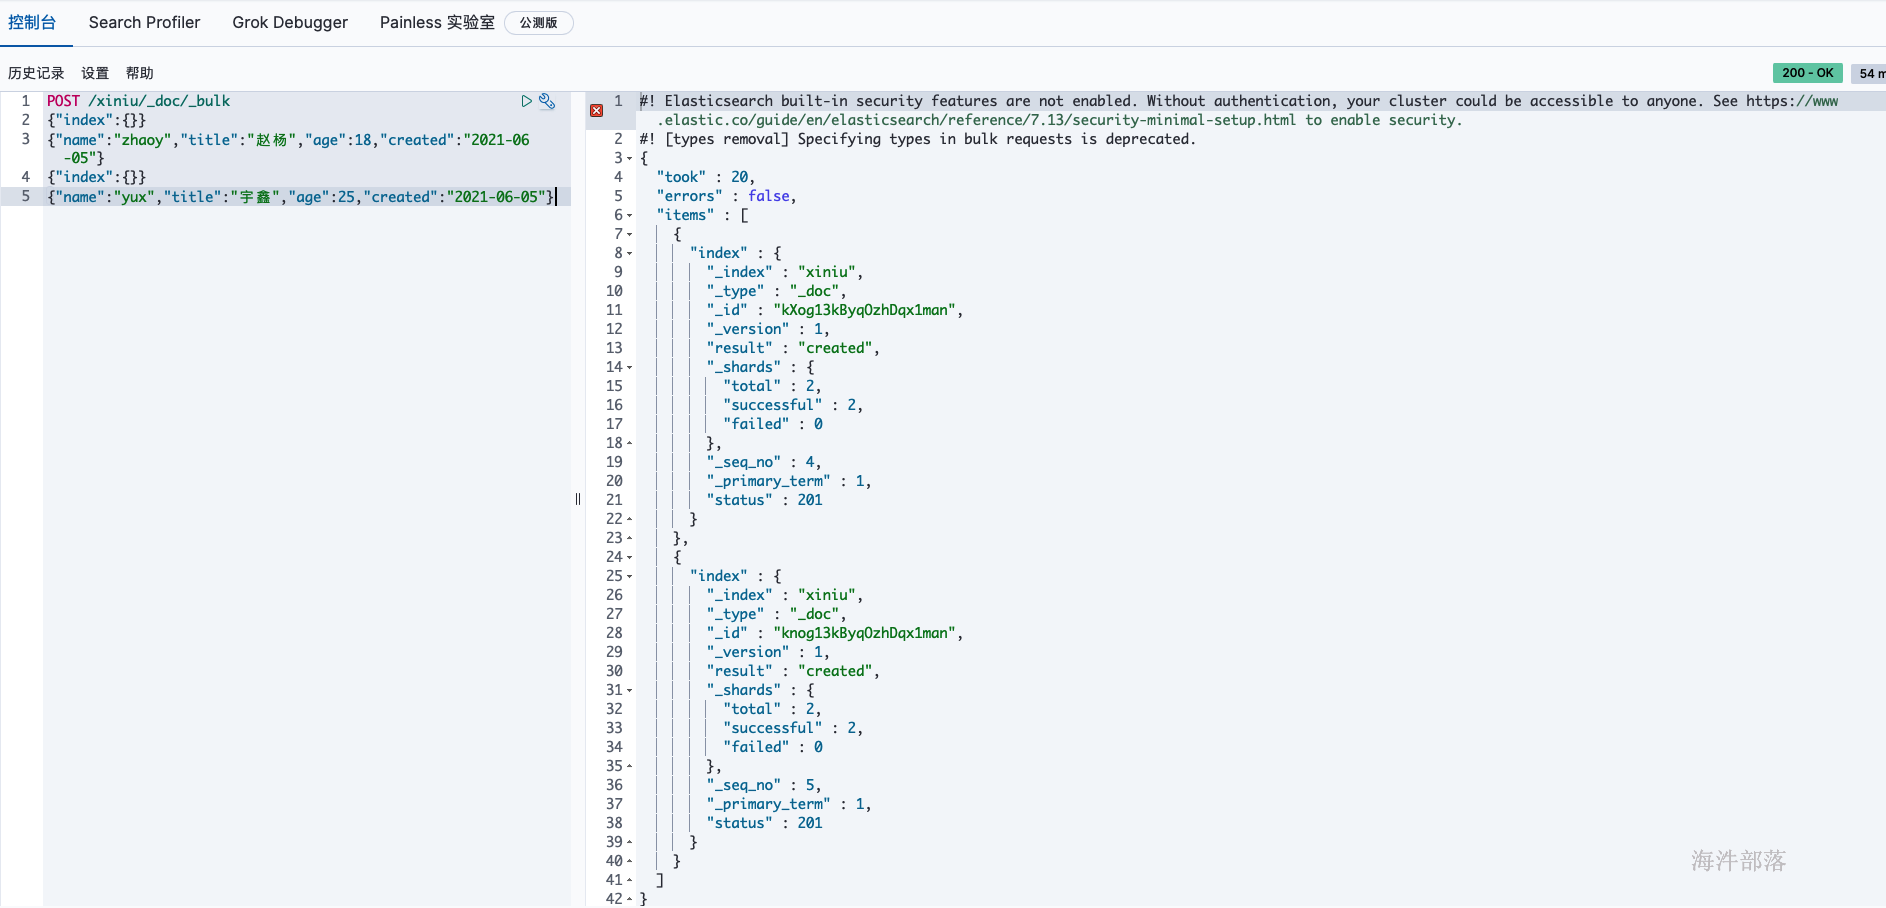Open the Painless 实验室 tab
The height and width of the screenshot is (908, 1886).
point(437,22)
